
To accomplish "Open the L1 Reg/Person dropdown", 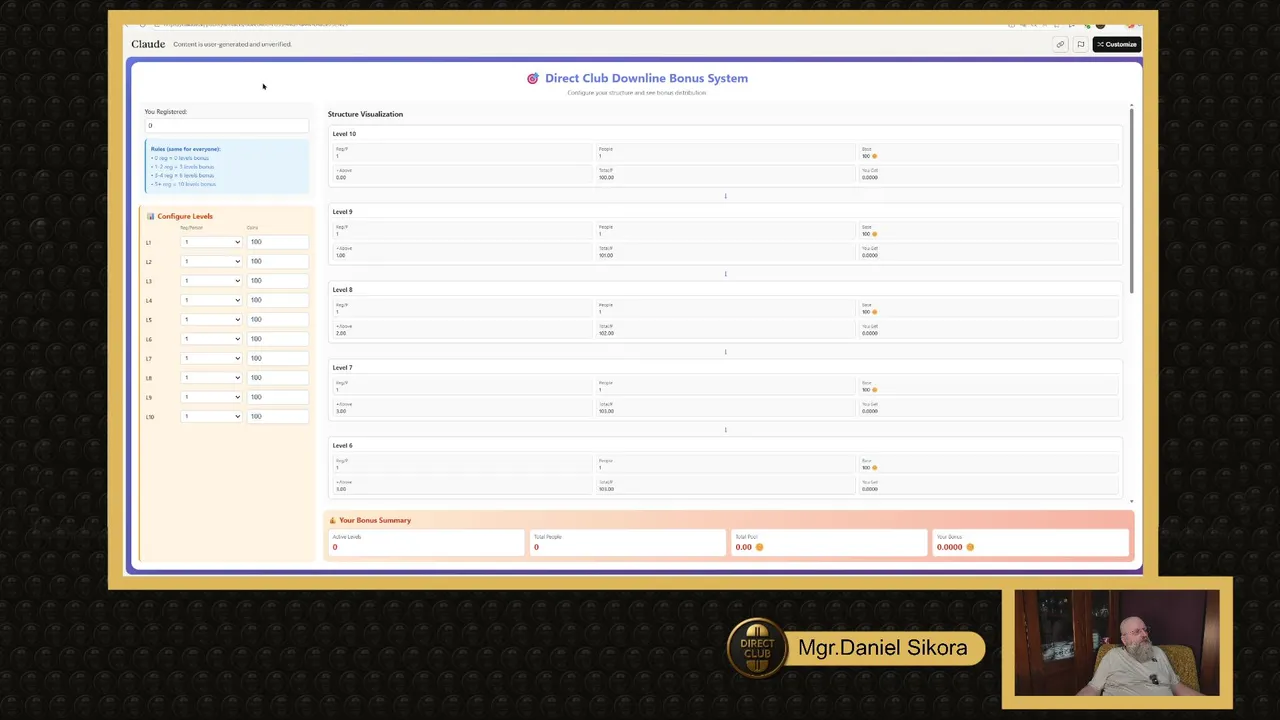I will (x=211, y=242).
